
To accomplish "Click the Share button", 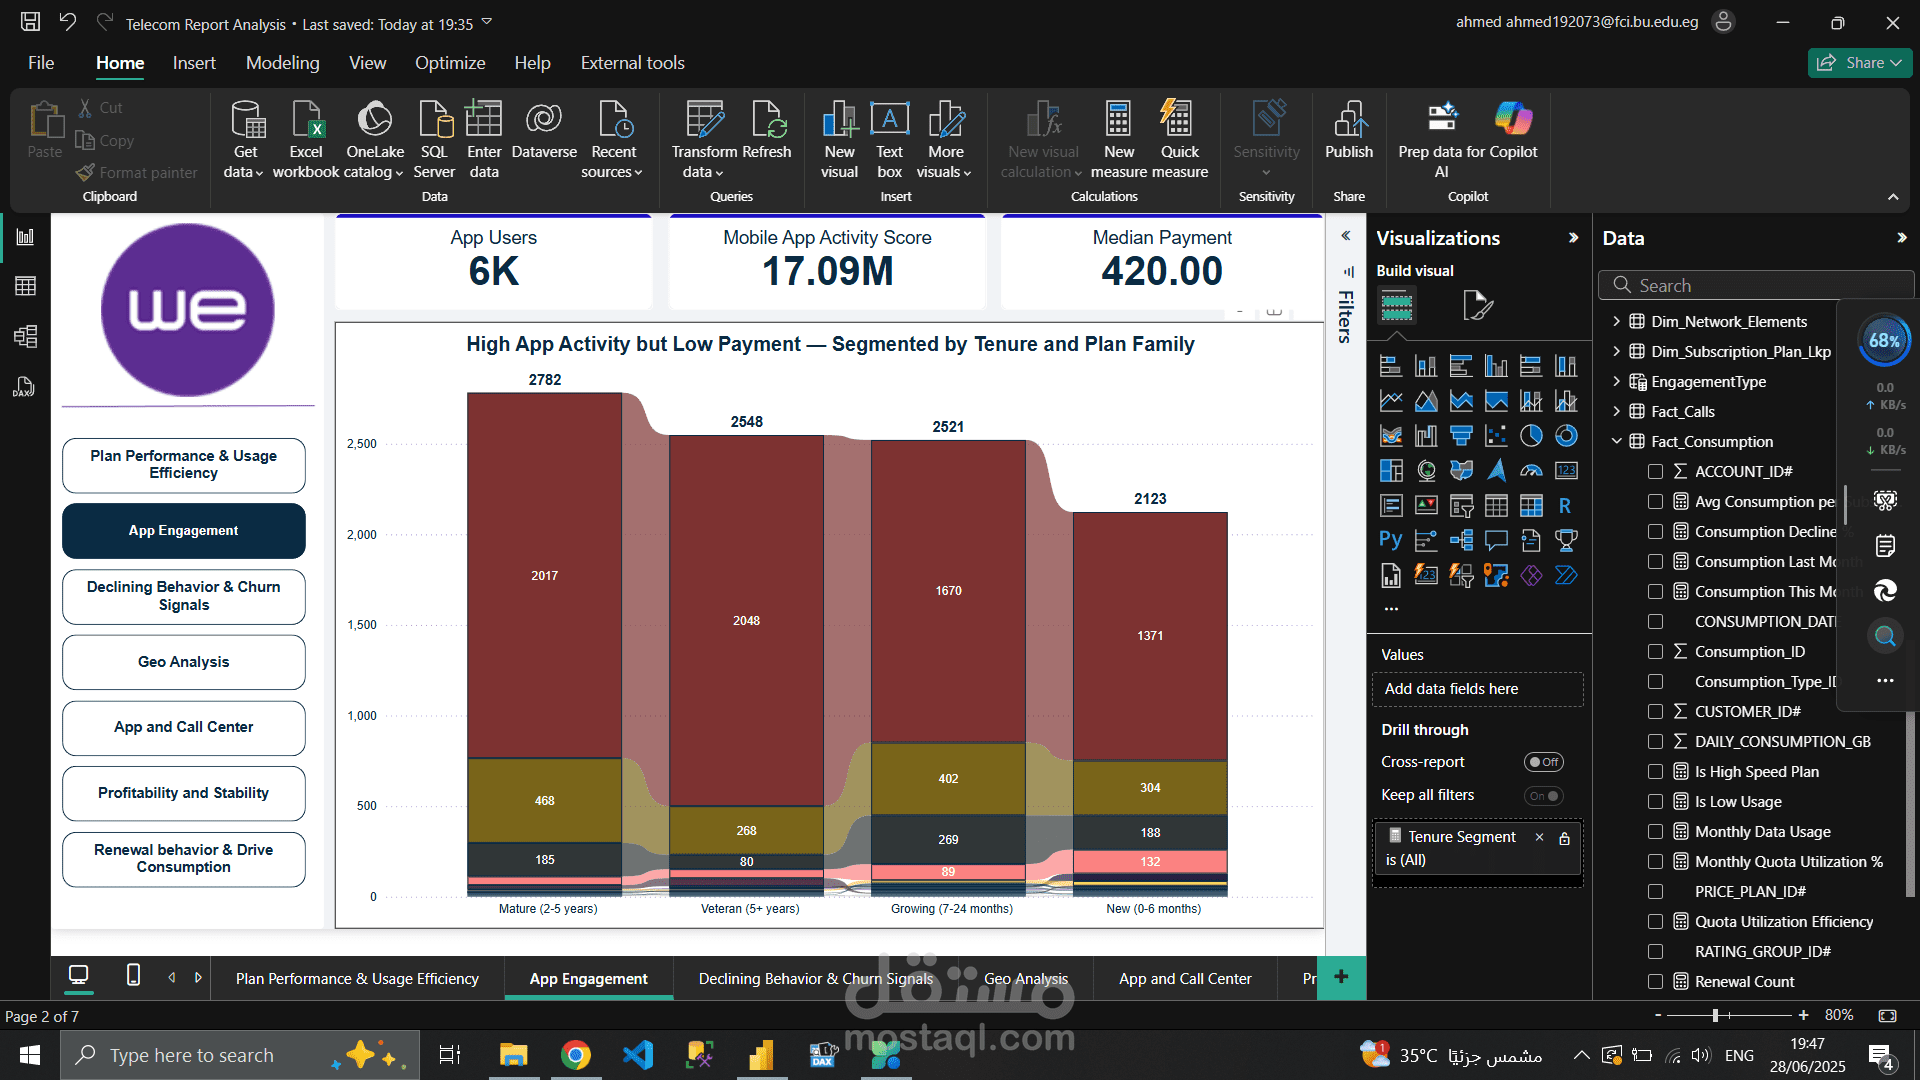I will click(x=1859, y=62).
